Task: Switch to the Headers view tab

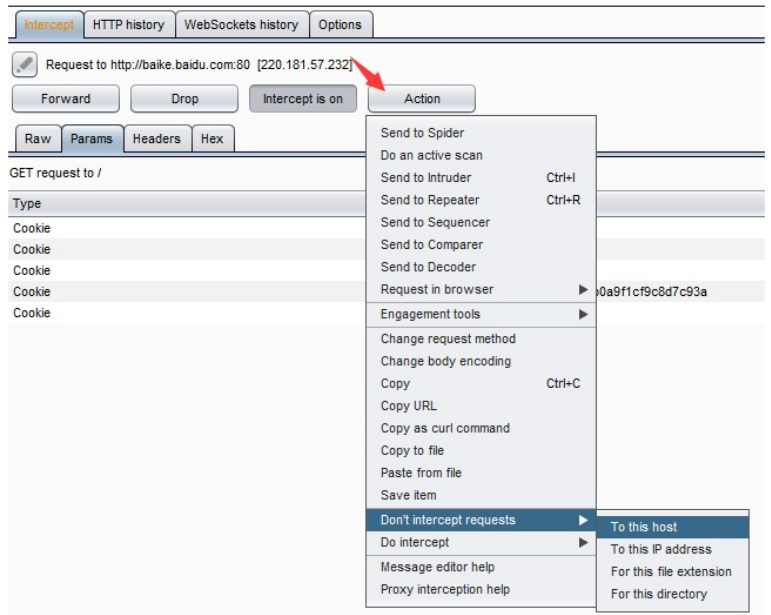Action: coord(157,139)
